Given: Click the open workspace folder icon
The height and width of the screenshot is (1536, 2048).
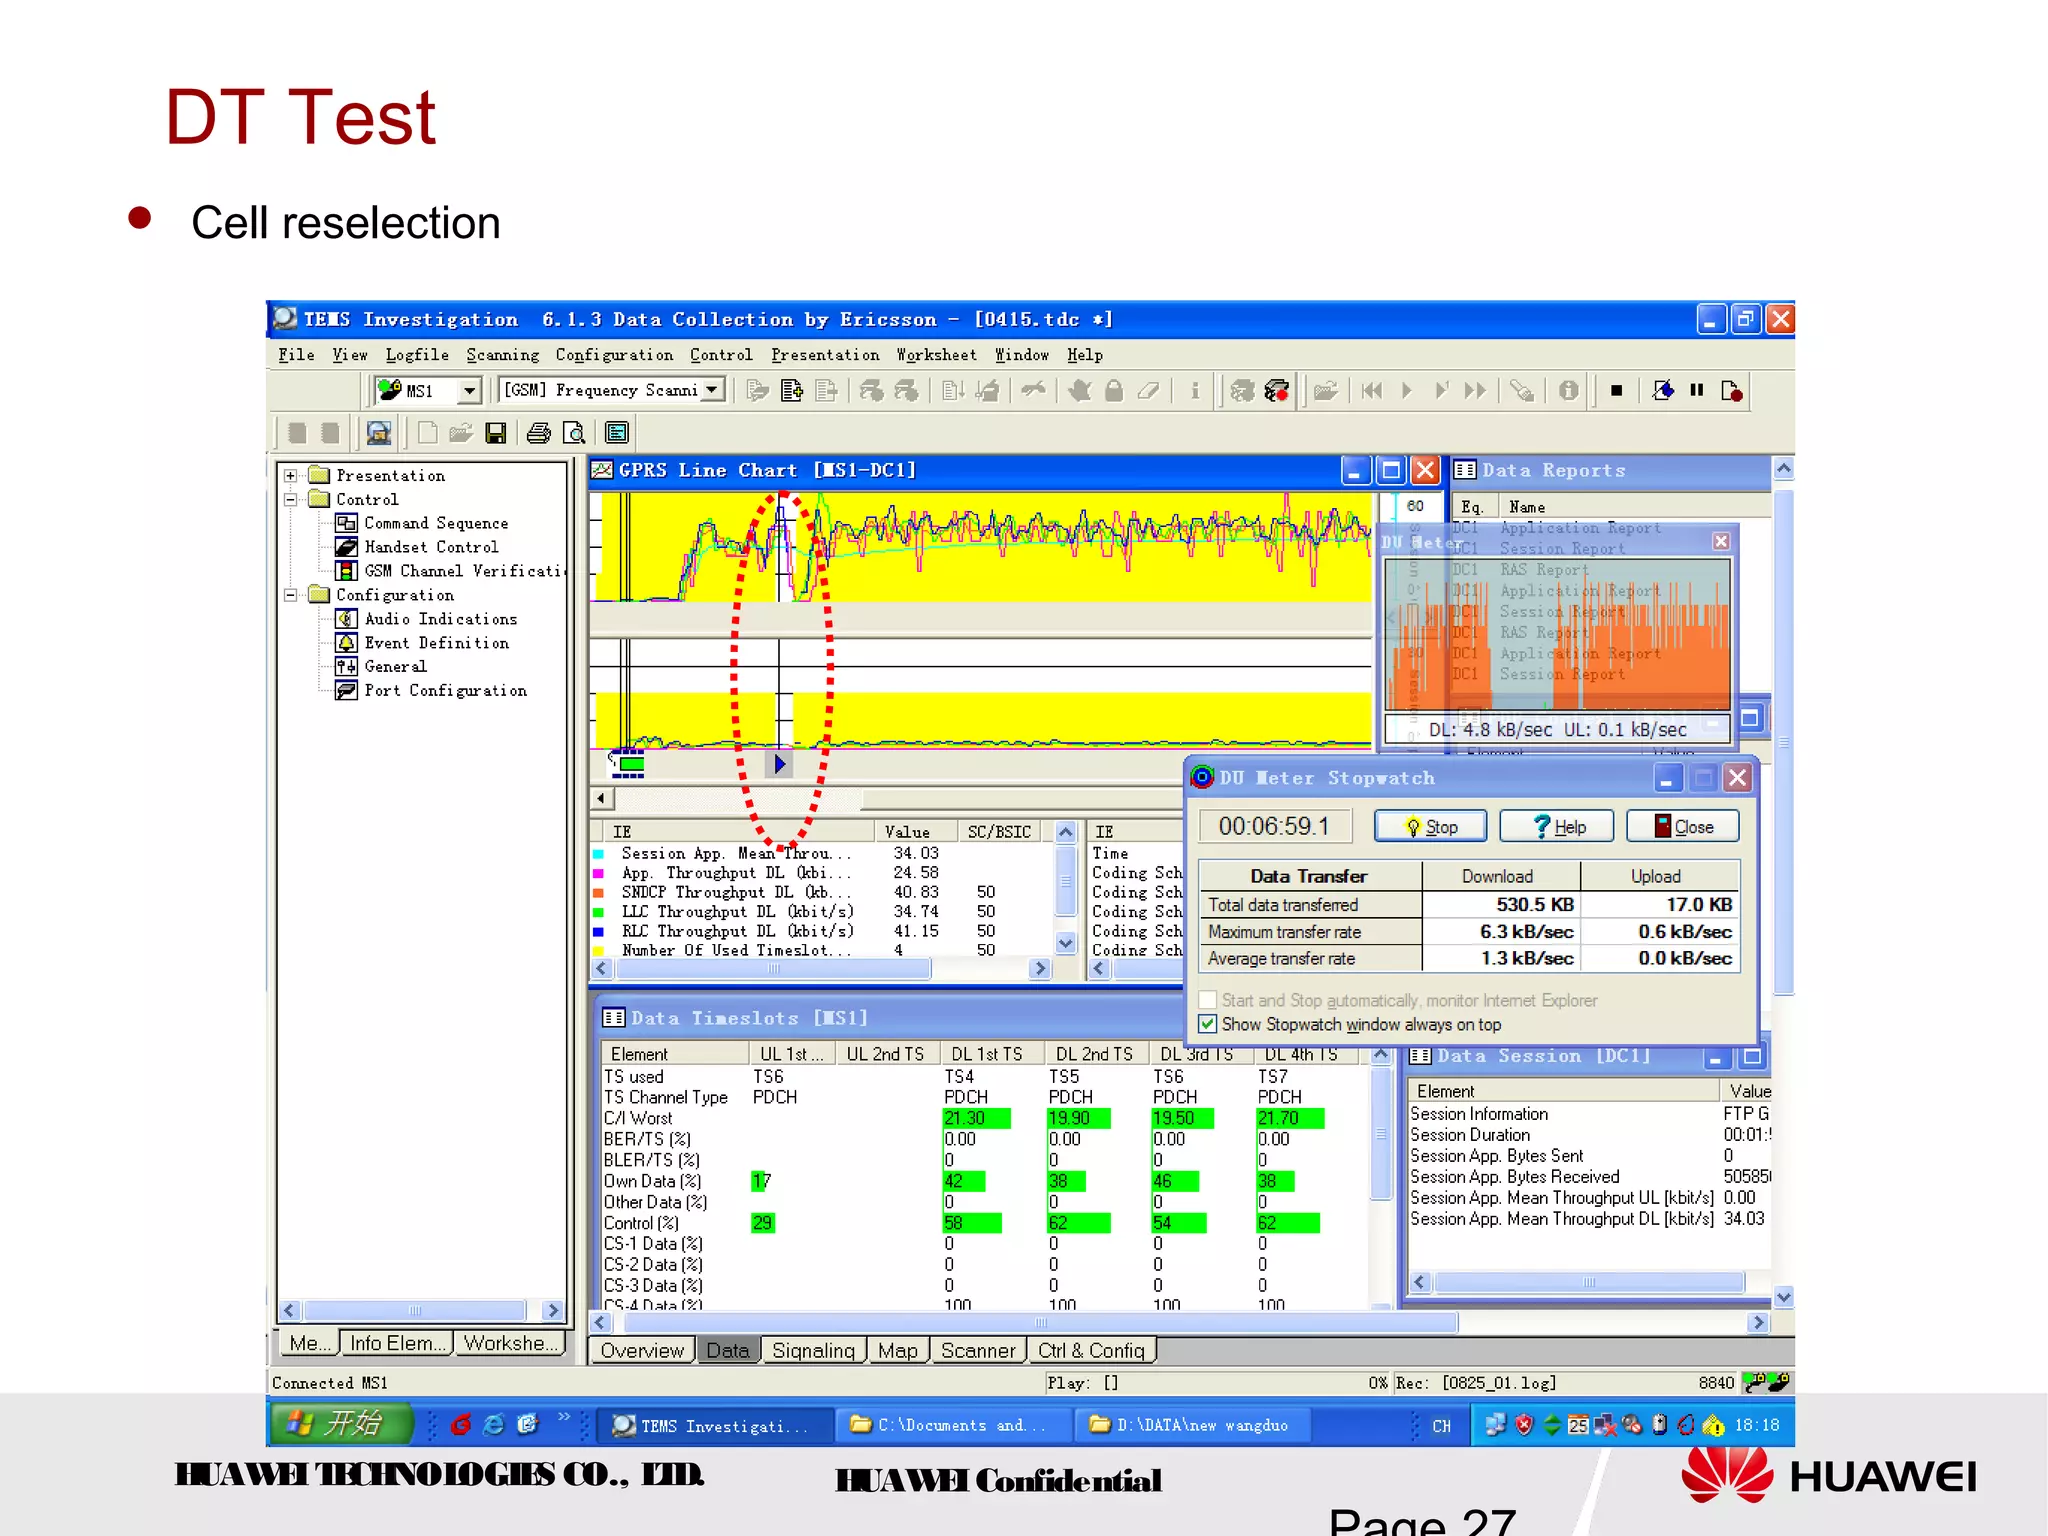Looking at the screenshot, I should click(460, 433).
